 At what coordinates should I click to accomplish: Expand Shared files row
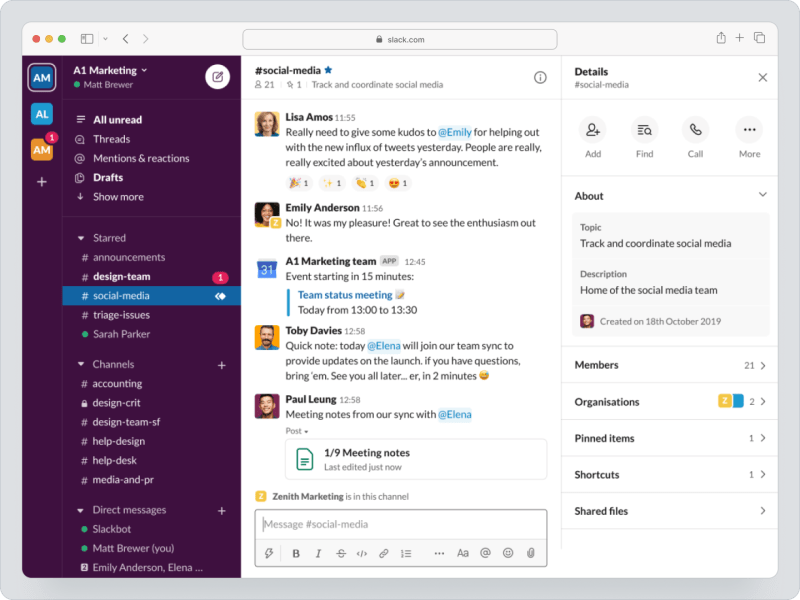(669, 511)
